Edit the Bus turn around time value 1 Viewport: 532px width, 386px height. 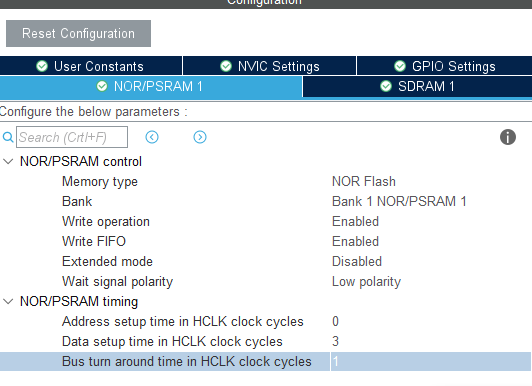(x=431, y=362)
